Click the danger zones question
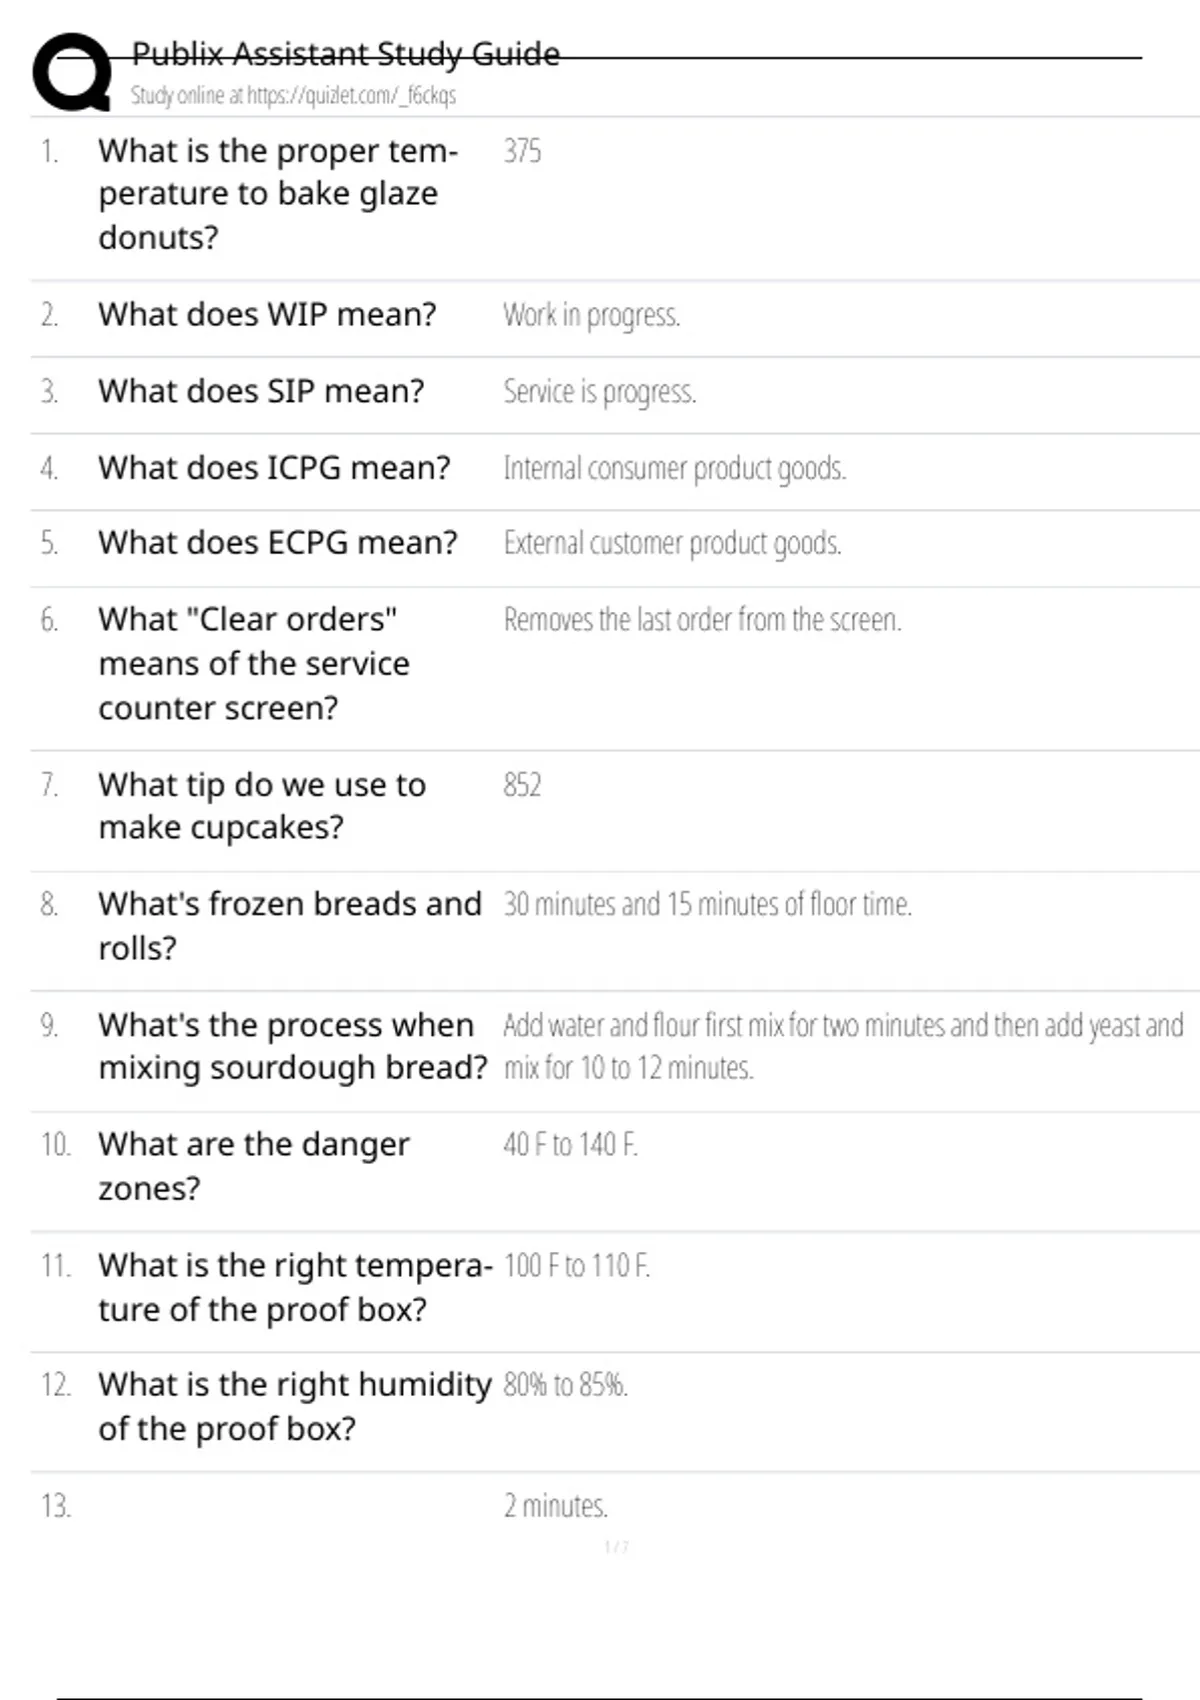The width and height of the screenshot is (1200, 1700). point(253,1166)
